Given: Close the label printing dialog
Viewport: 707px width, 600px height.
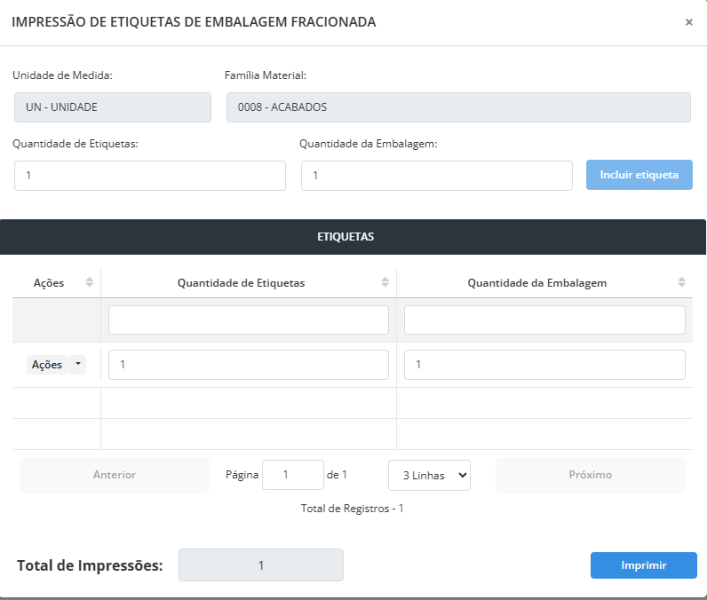Looking at the screenshot, I should pos(688,23).
